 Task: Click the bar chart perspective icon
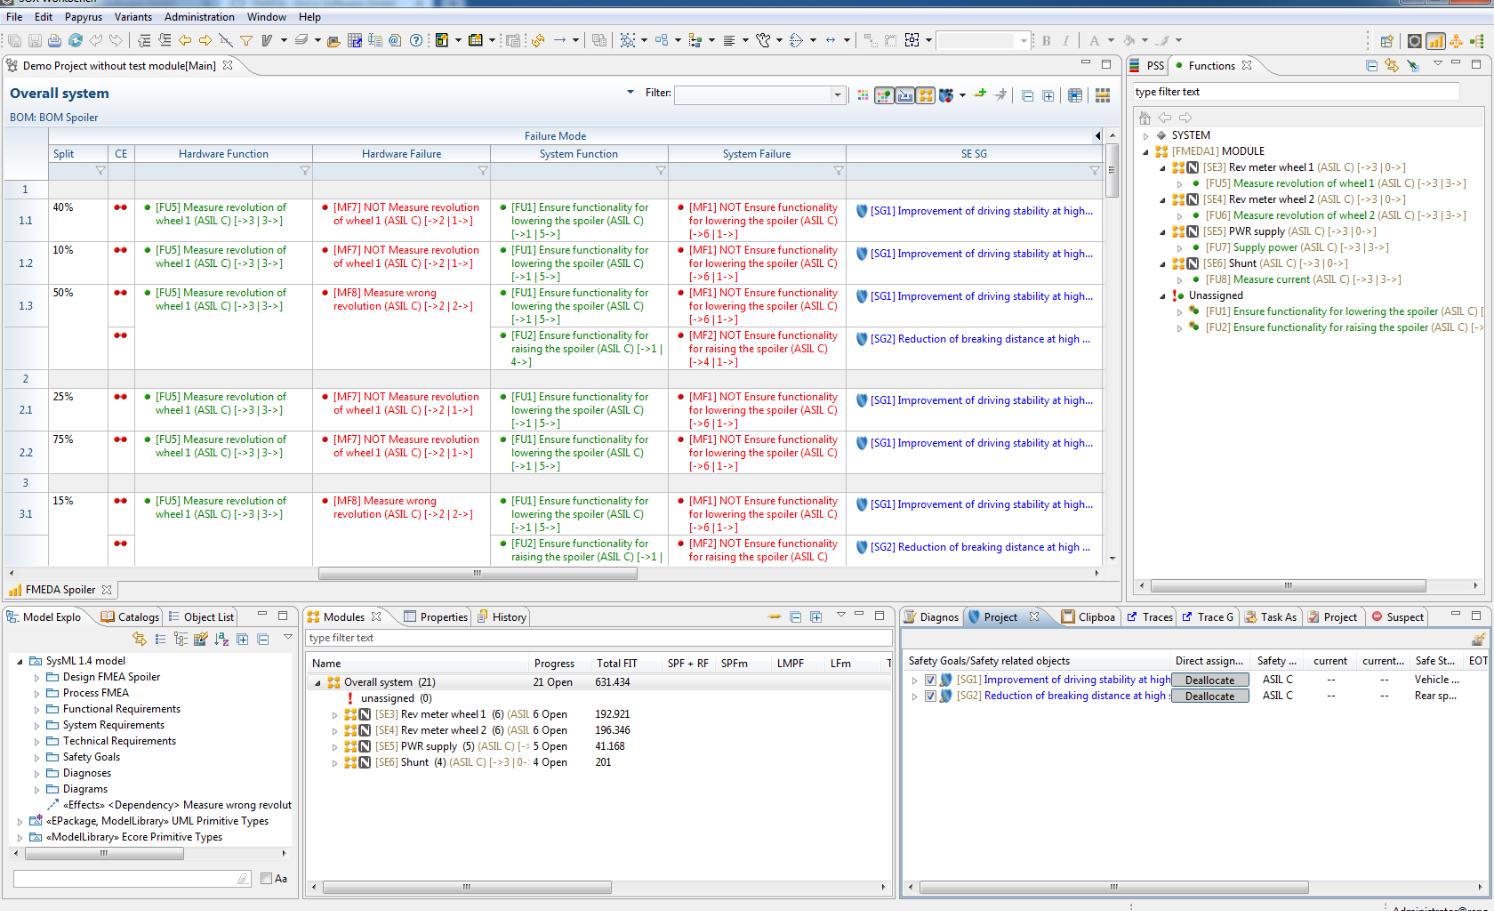[x=1435, y=41]
